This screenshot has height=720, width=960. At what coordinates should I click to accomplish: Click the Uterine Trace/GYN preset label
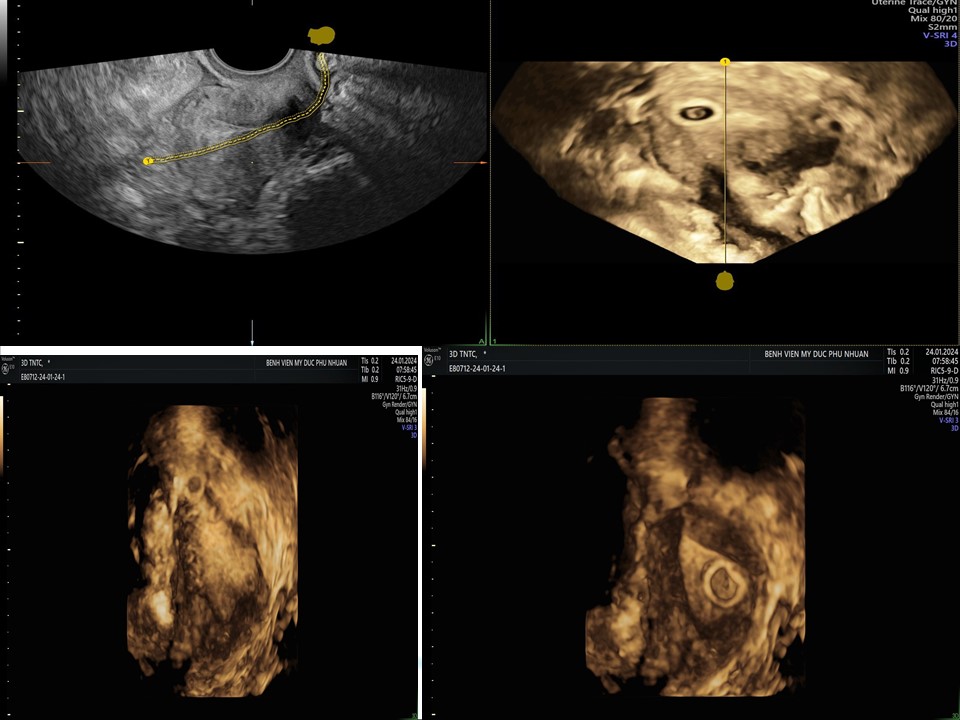914,3
